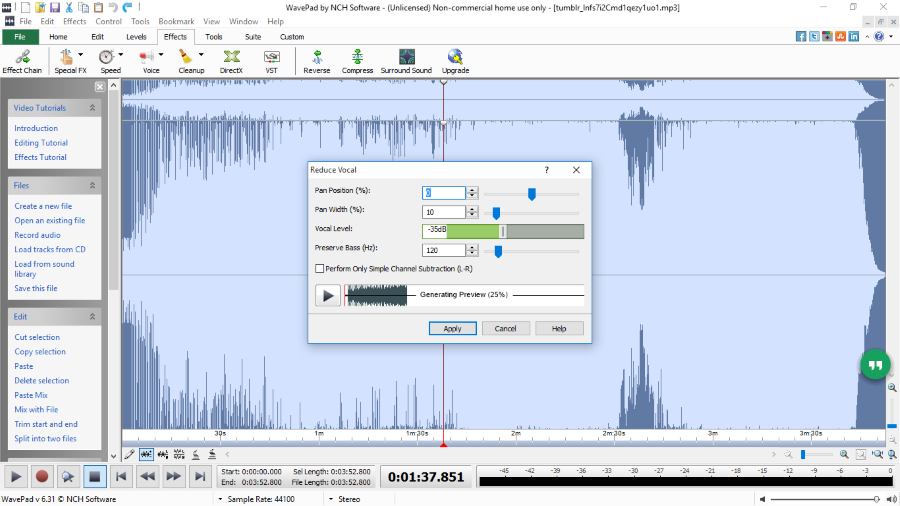The height and width of the screenshot is (506, 900).
Task: Play the audio from the transport bar
Action: tap(15, 476)
